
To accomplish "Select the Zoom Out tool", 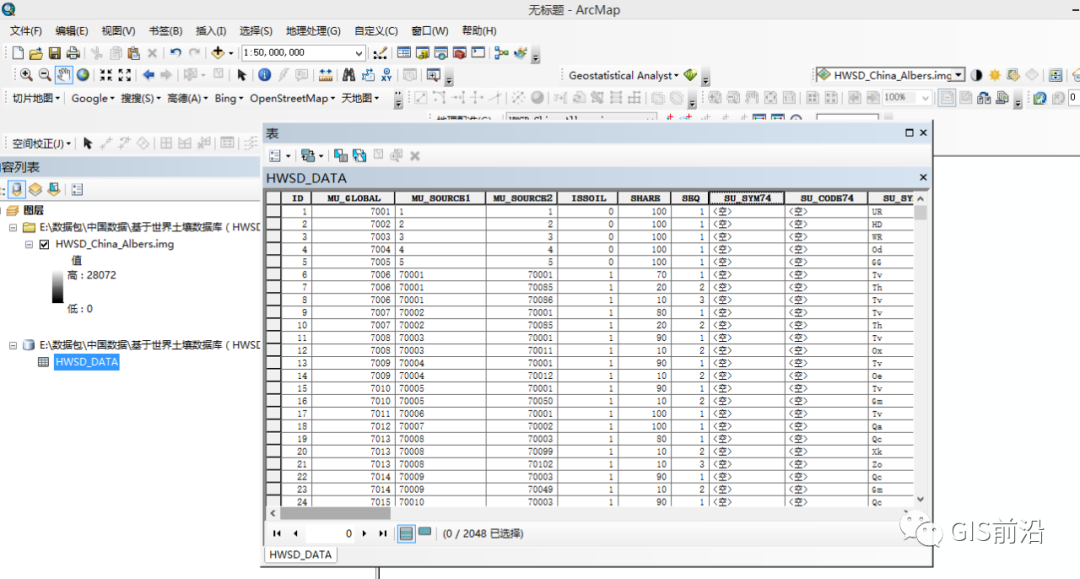I will click(x=45, y=75).
